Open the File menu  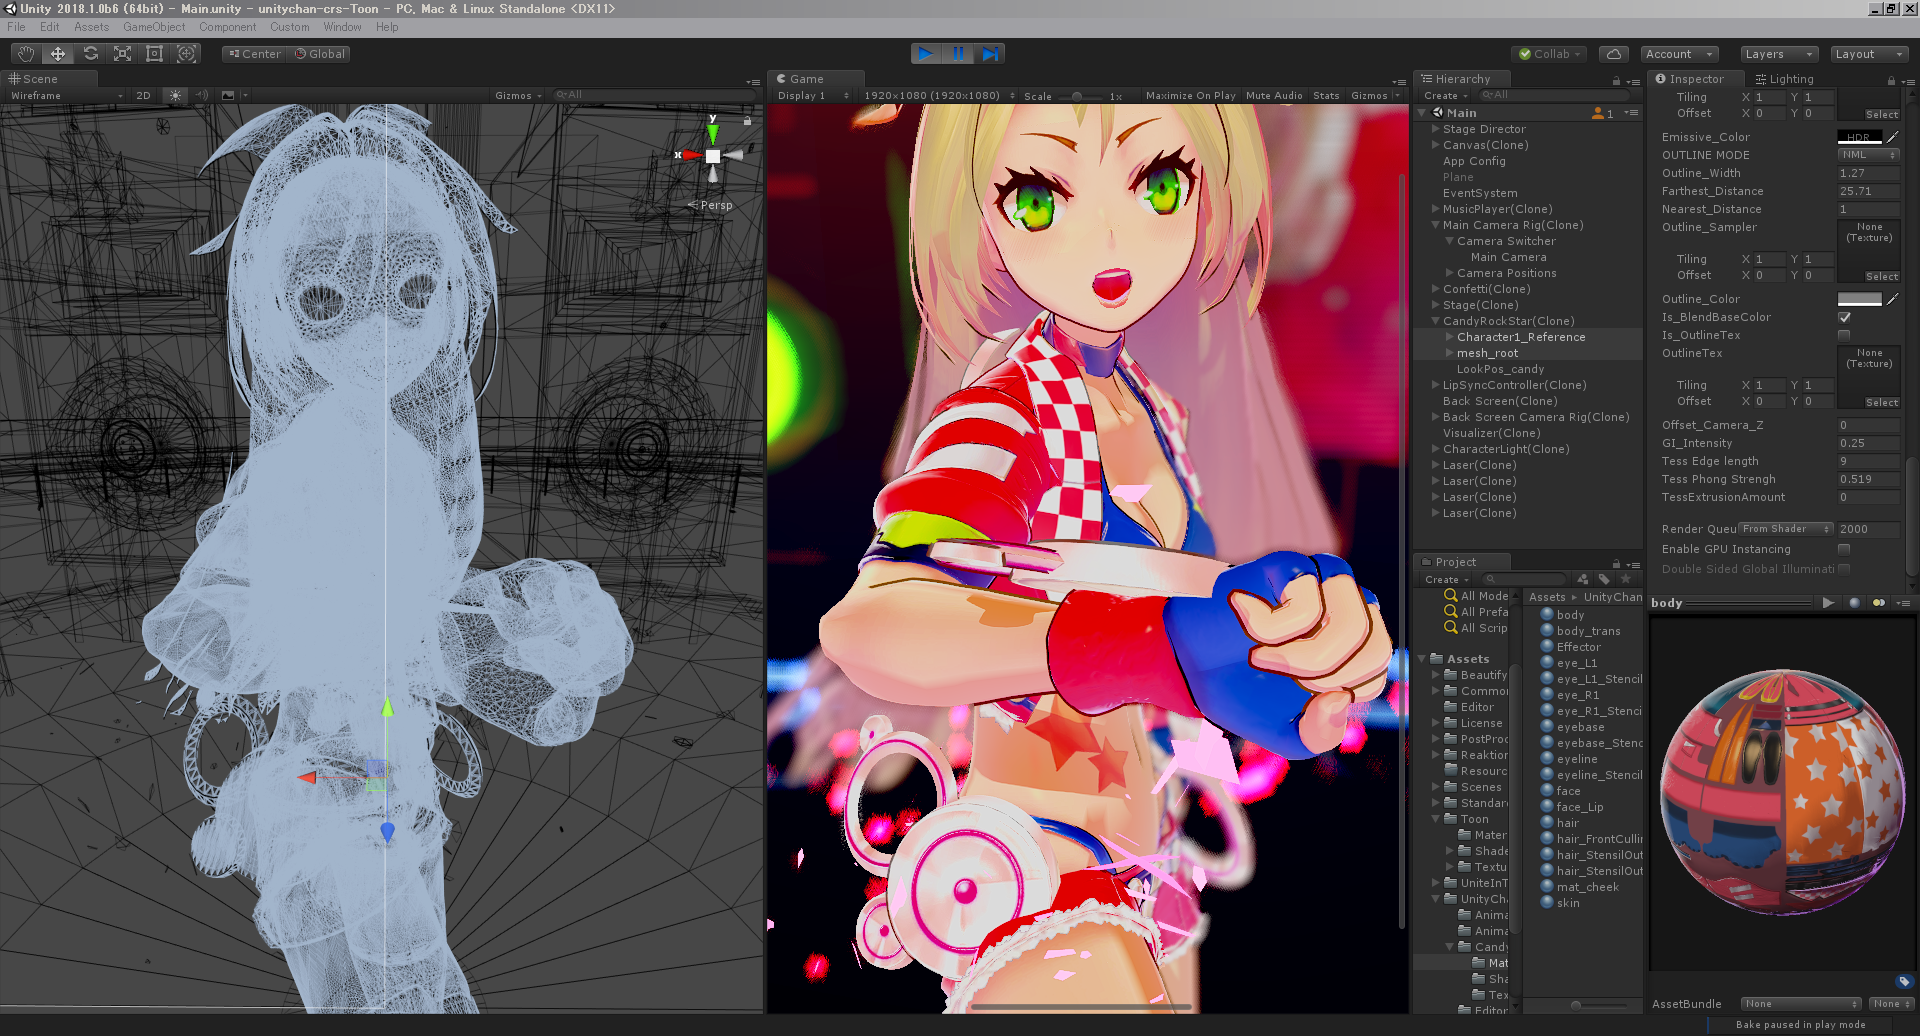[16, 27]
